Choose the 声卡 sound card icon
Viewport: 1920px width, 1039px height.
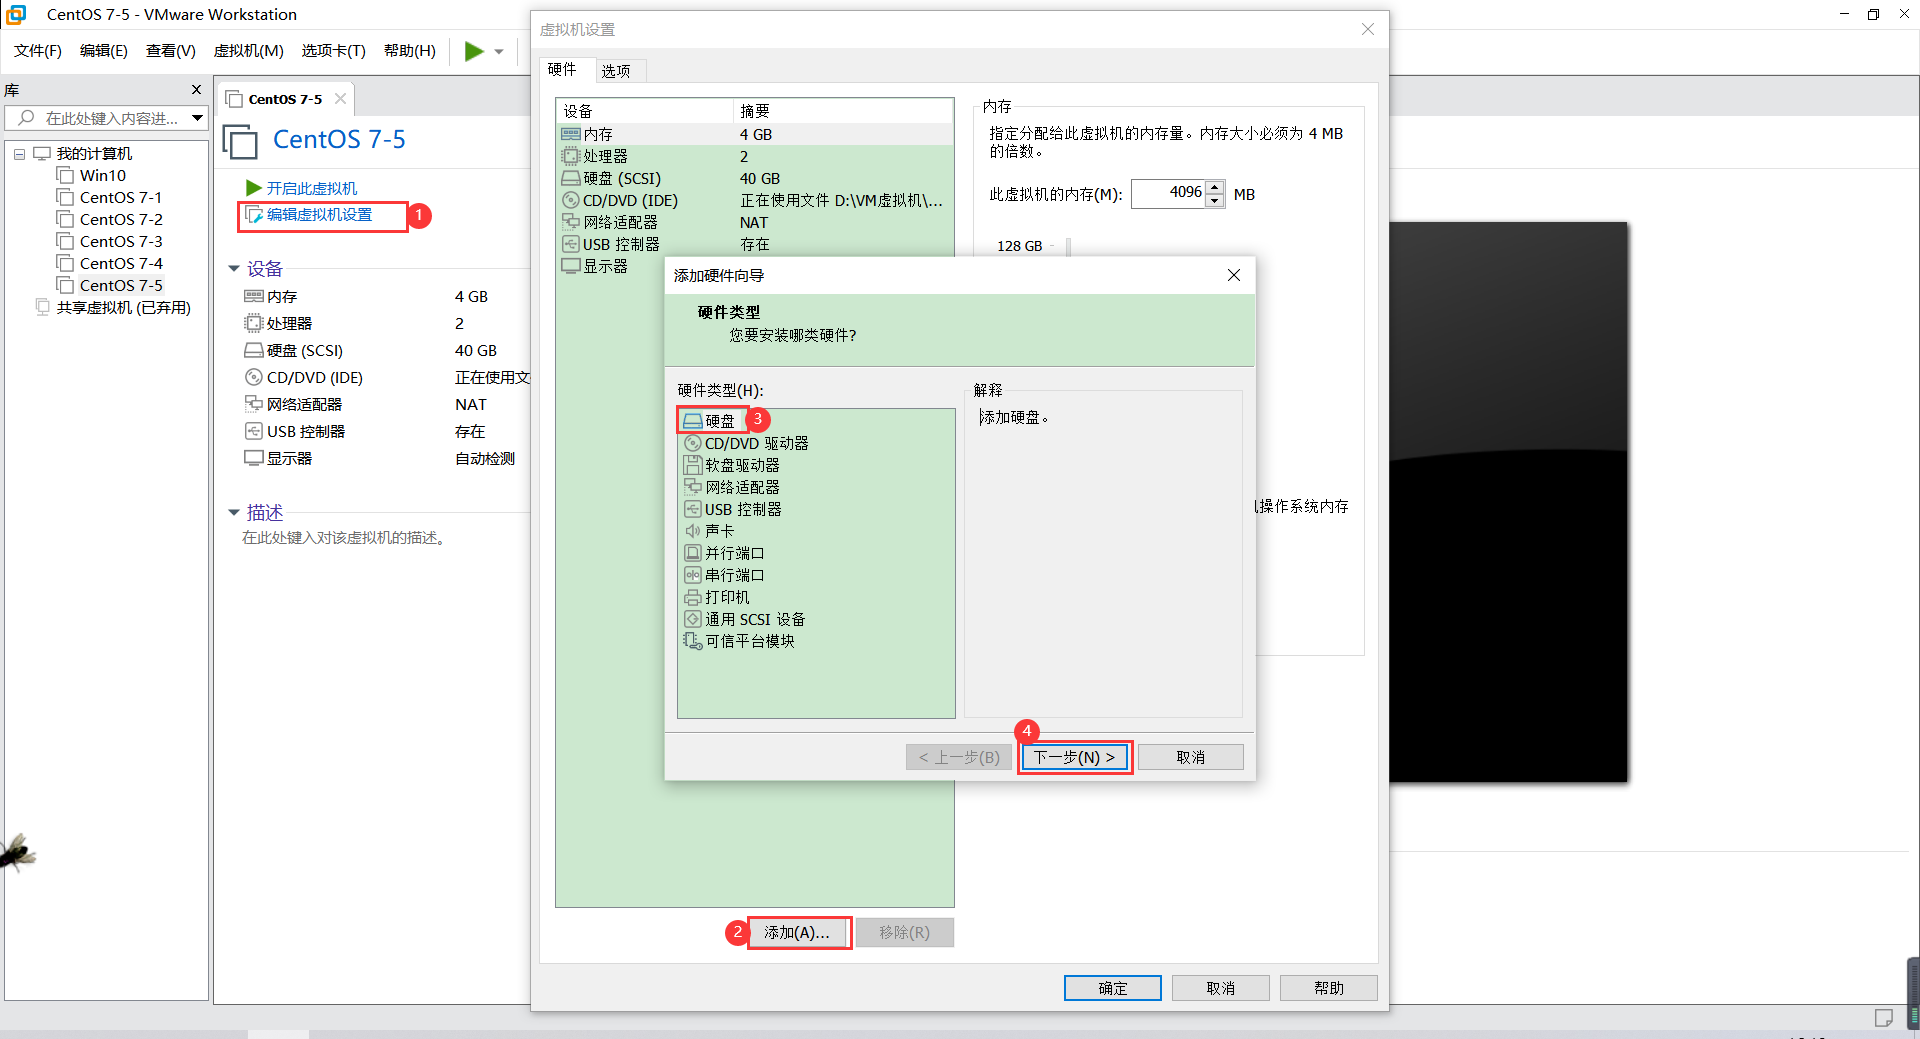(x=693, y=531)
